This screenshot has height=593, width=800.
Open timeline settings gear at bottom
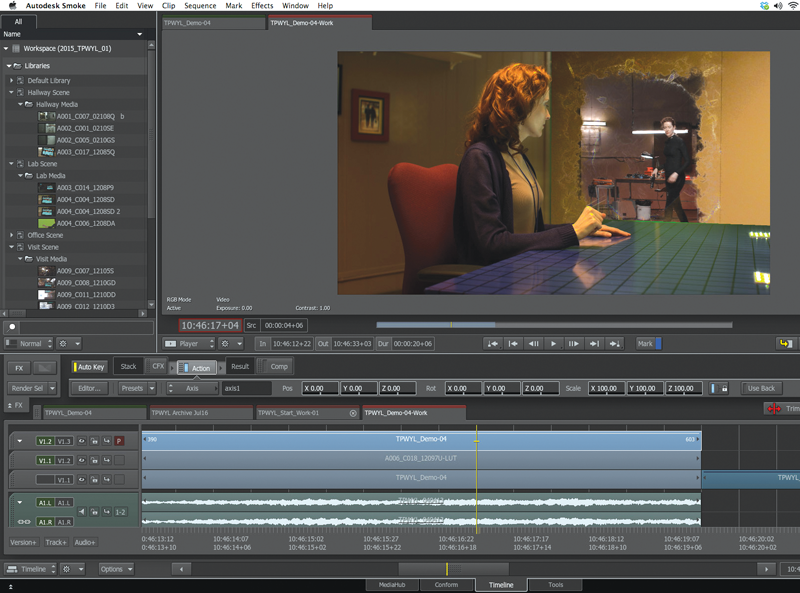71,569
